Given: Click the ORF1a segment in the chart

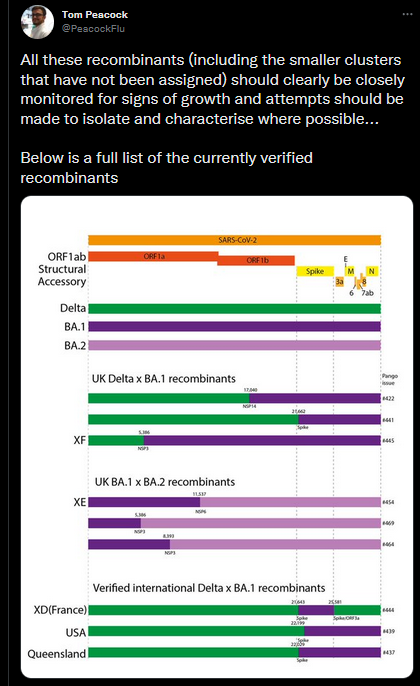Looking at the screenshot, I should (x=153, y=256).
